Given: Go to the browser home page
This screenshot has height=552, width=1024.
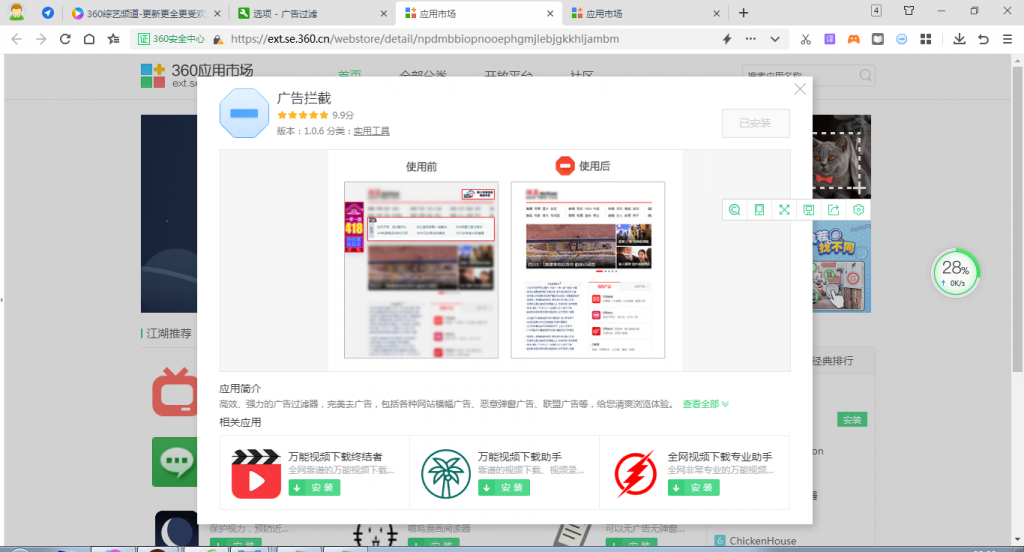Looking at the screenshot, I should pos(89,39).
